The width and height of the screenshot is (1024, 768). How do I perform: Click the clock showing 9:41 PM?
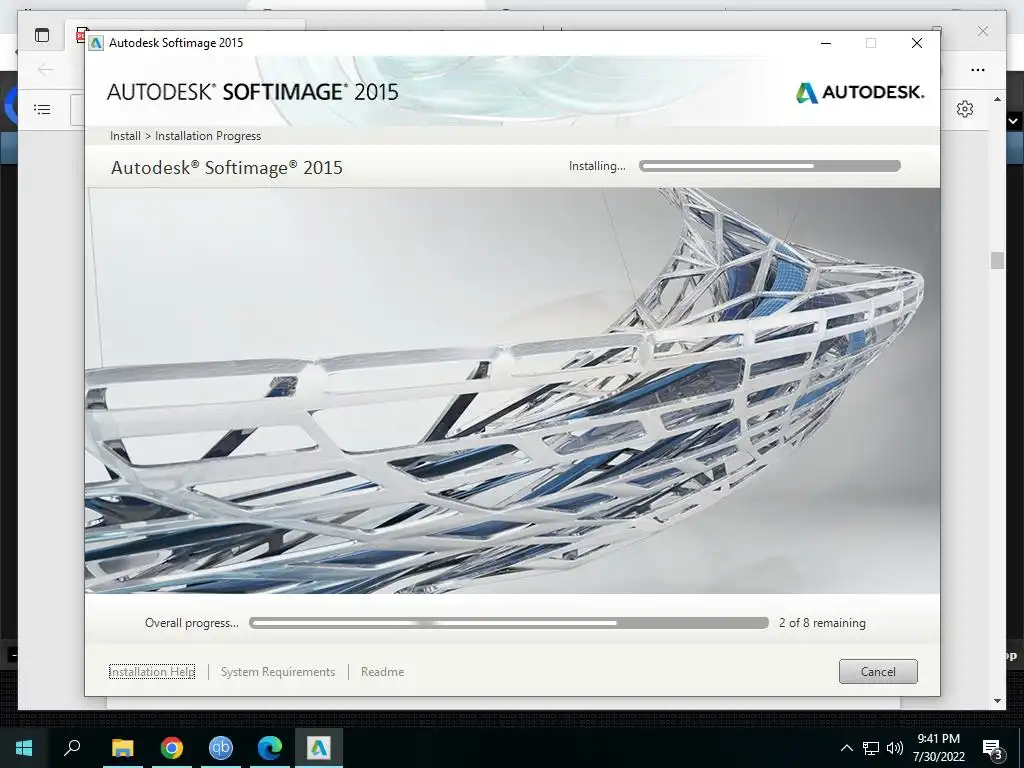[938, 739]
